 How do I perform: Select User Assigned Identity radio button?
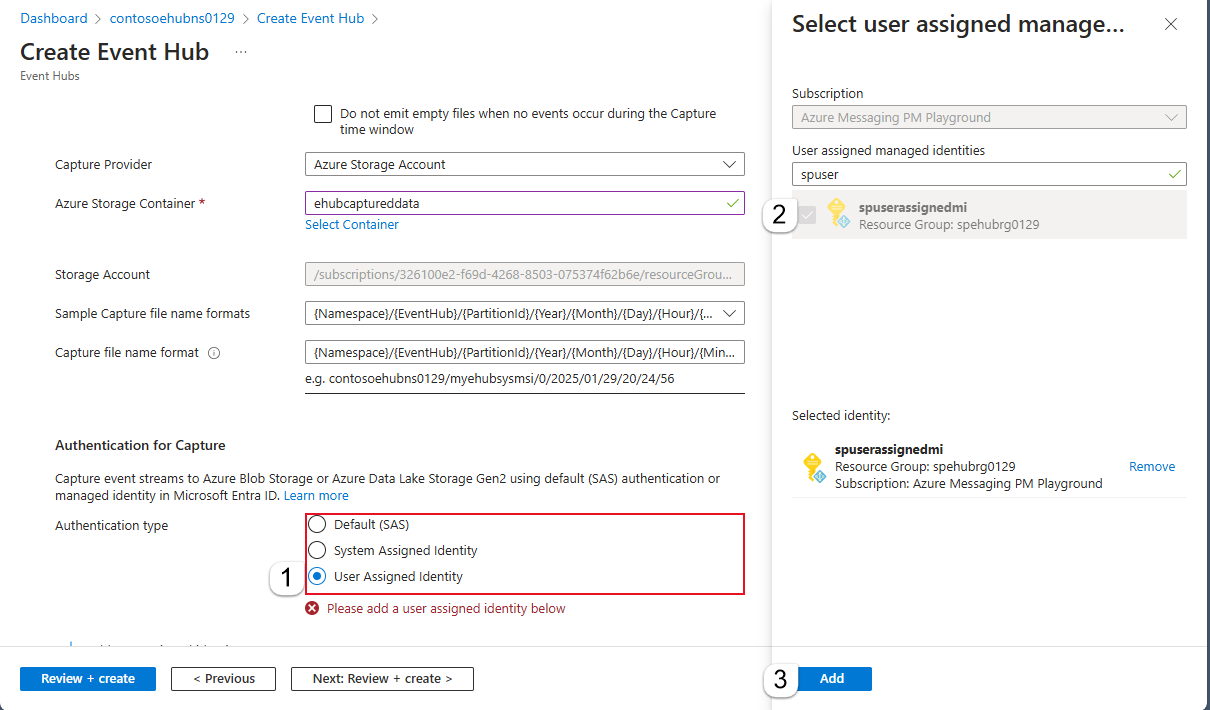point(317,576)
